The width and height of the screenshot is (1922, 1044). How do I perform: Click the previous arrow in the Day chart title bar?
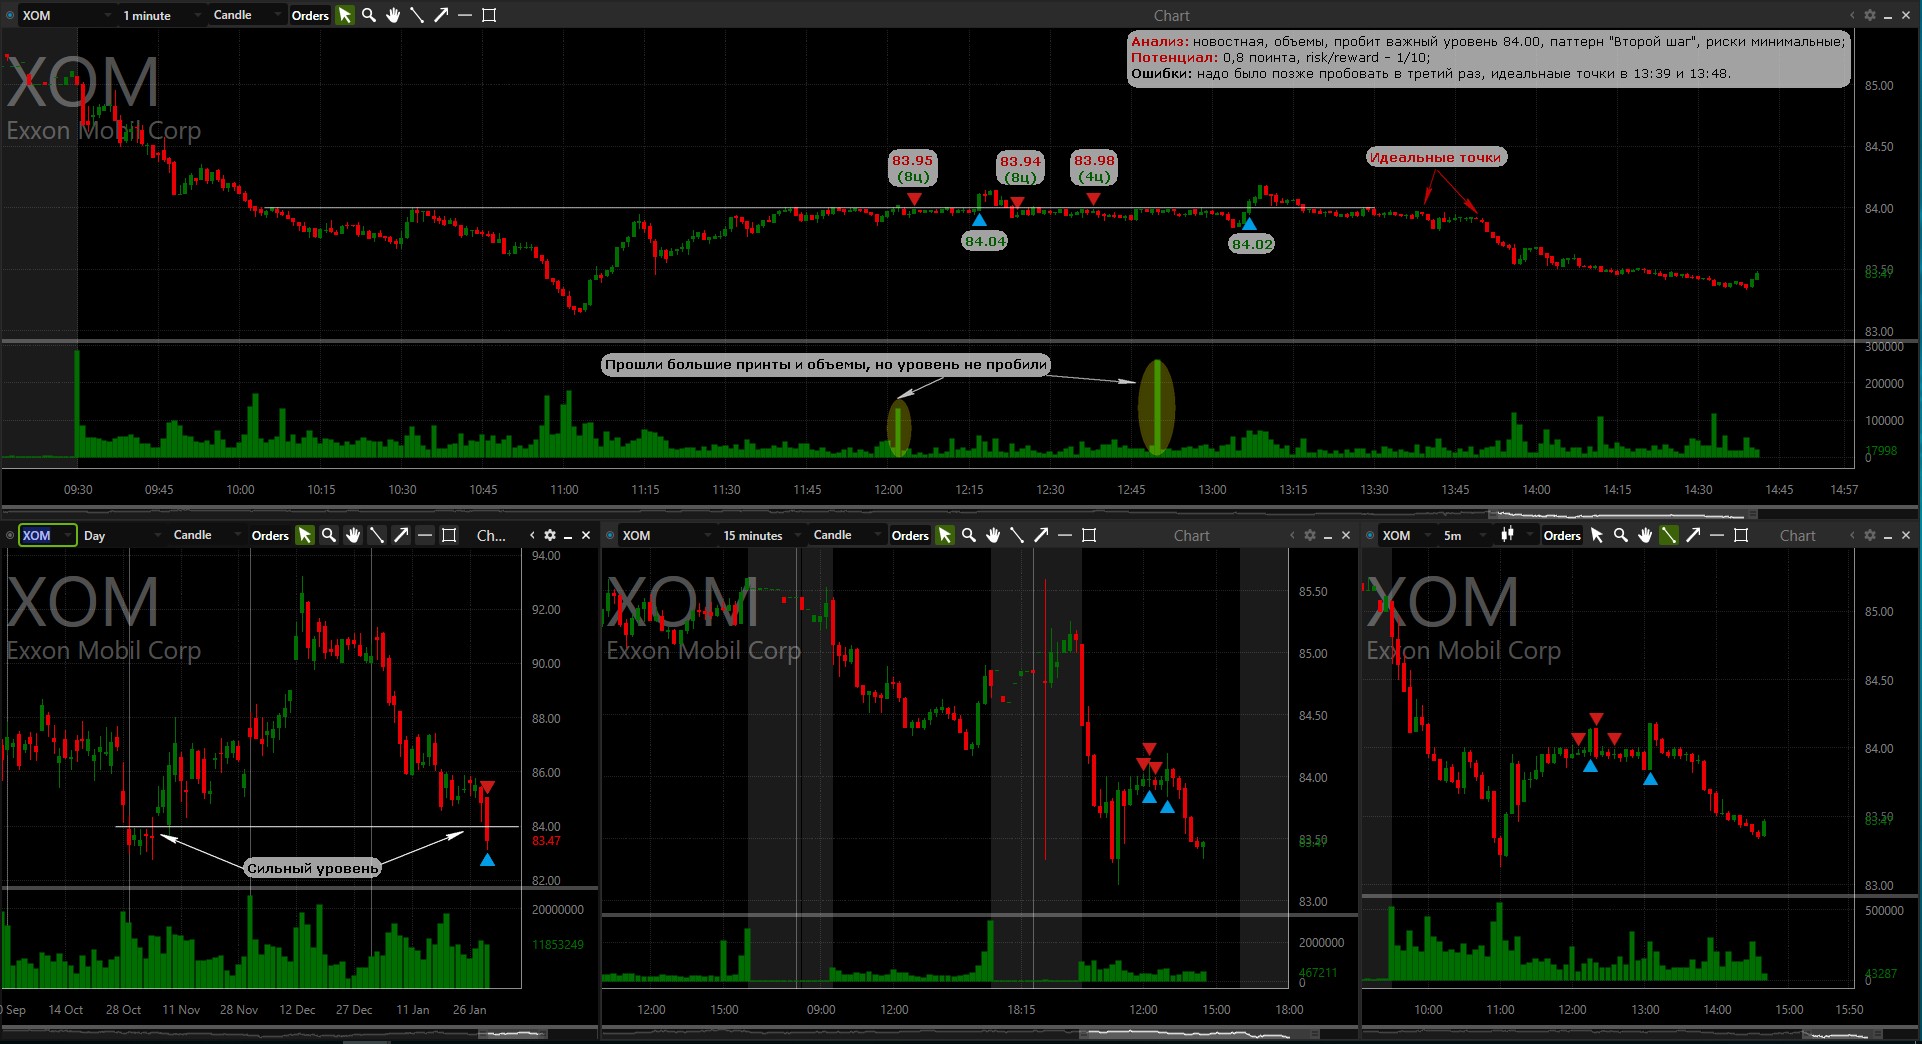click(x=533, y=535)
